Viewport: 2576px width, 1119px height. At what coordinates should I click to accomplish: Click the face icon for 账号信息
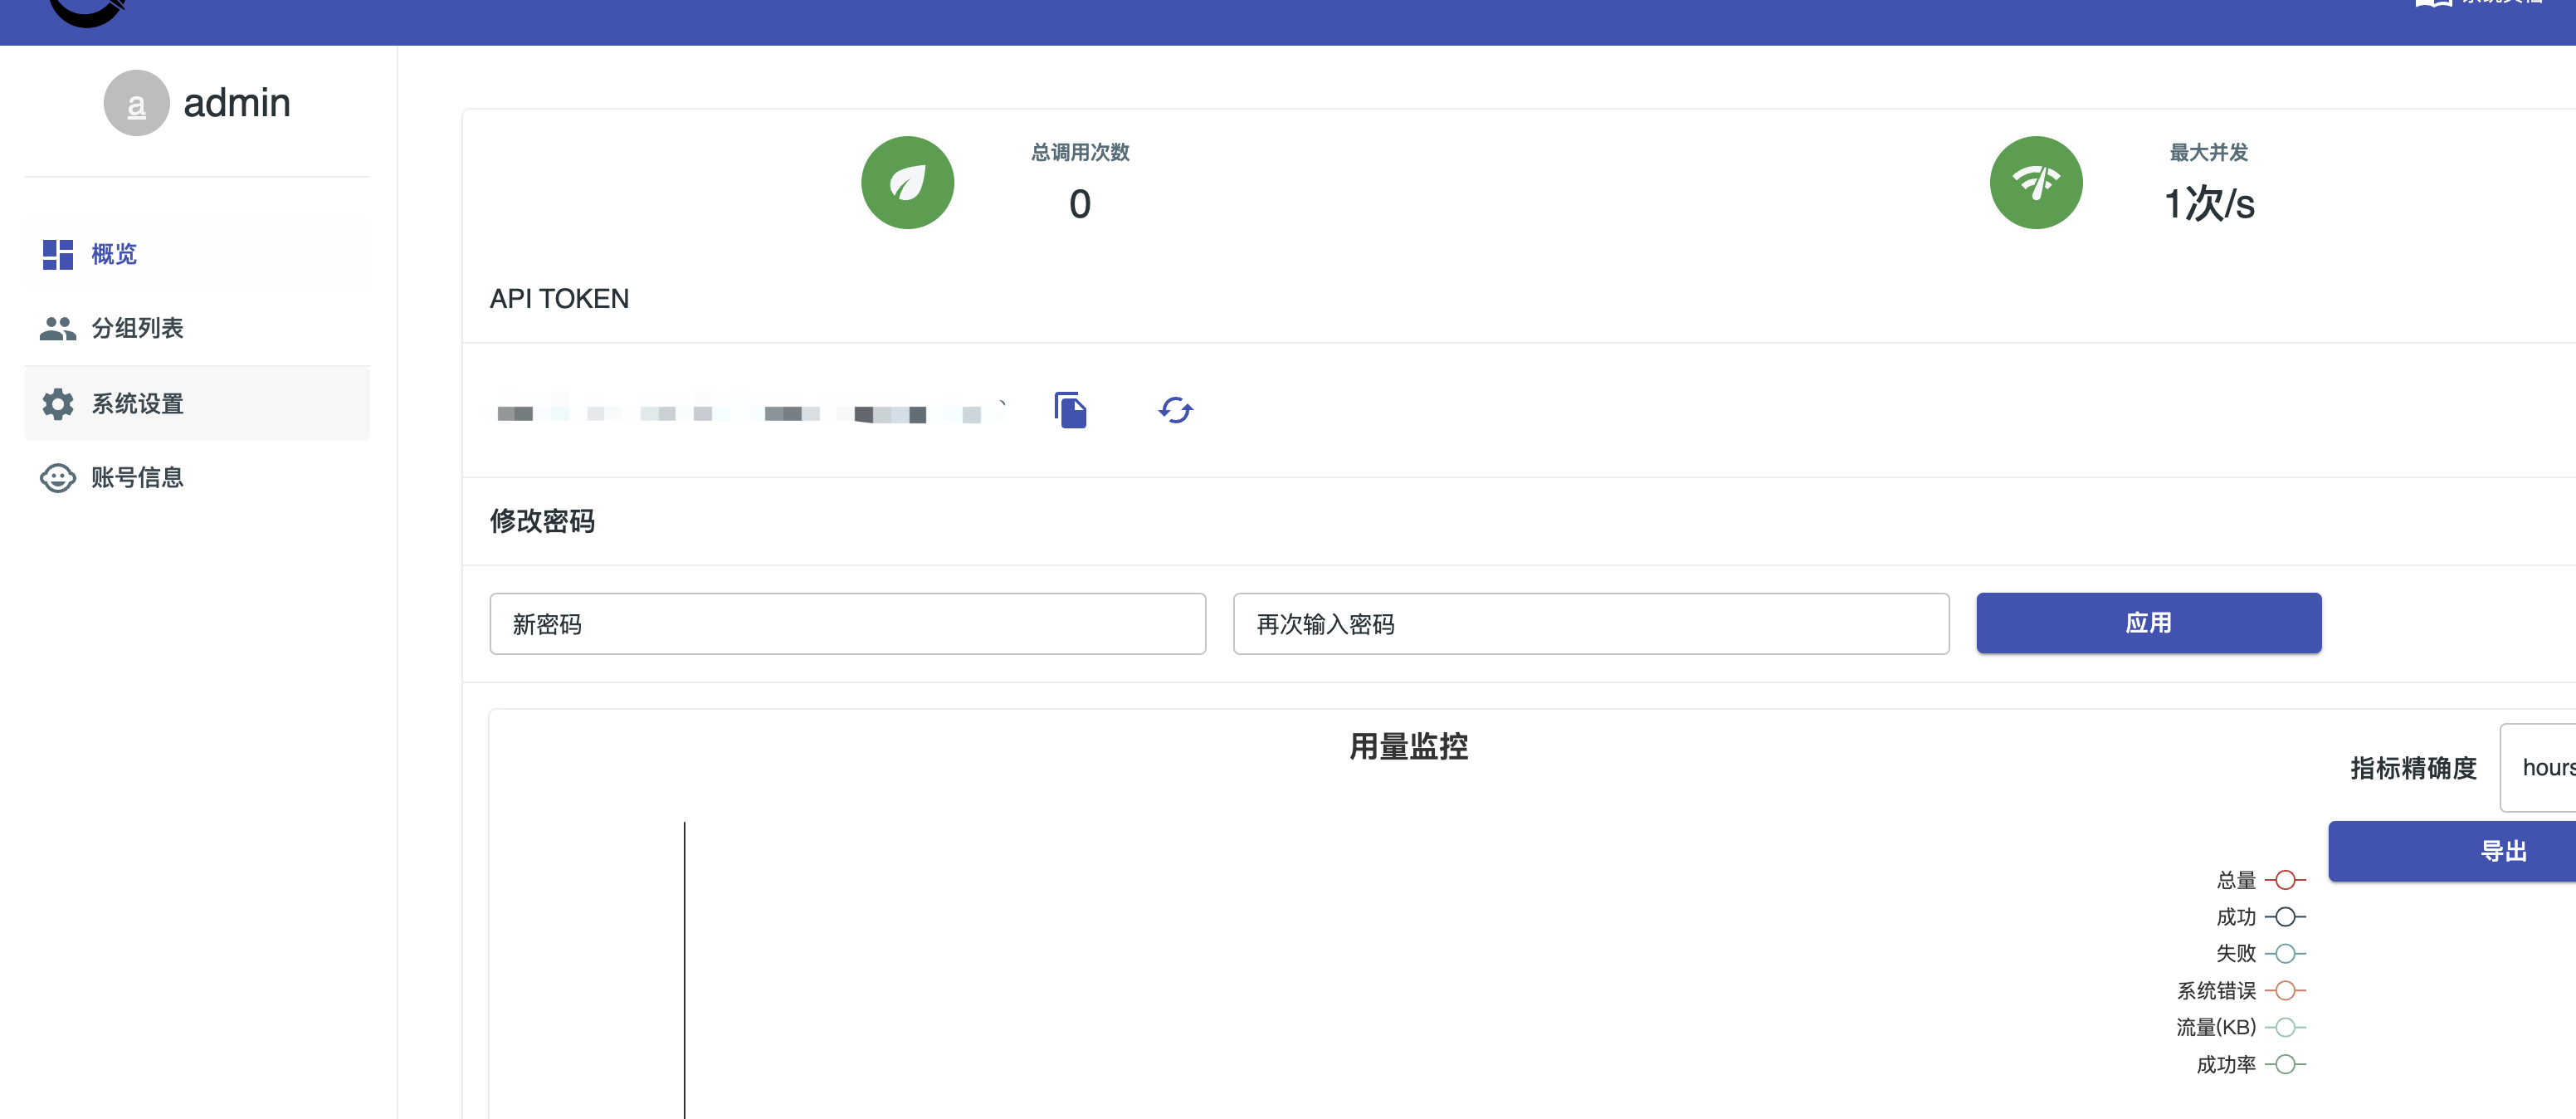click(x=58, y=478)
